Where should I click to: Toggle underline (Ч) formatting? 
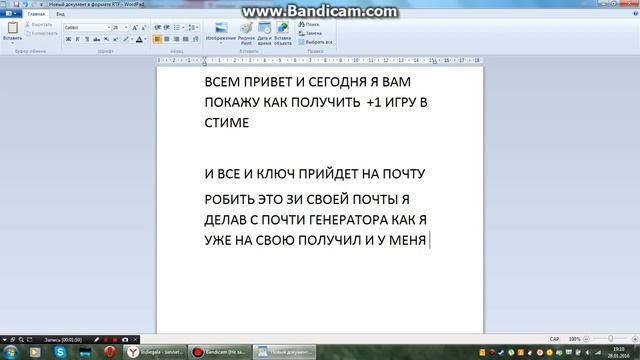pos(87,39)
